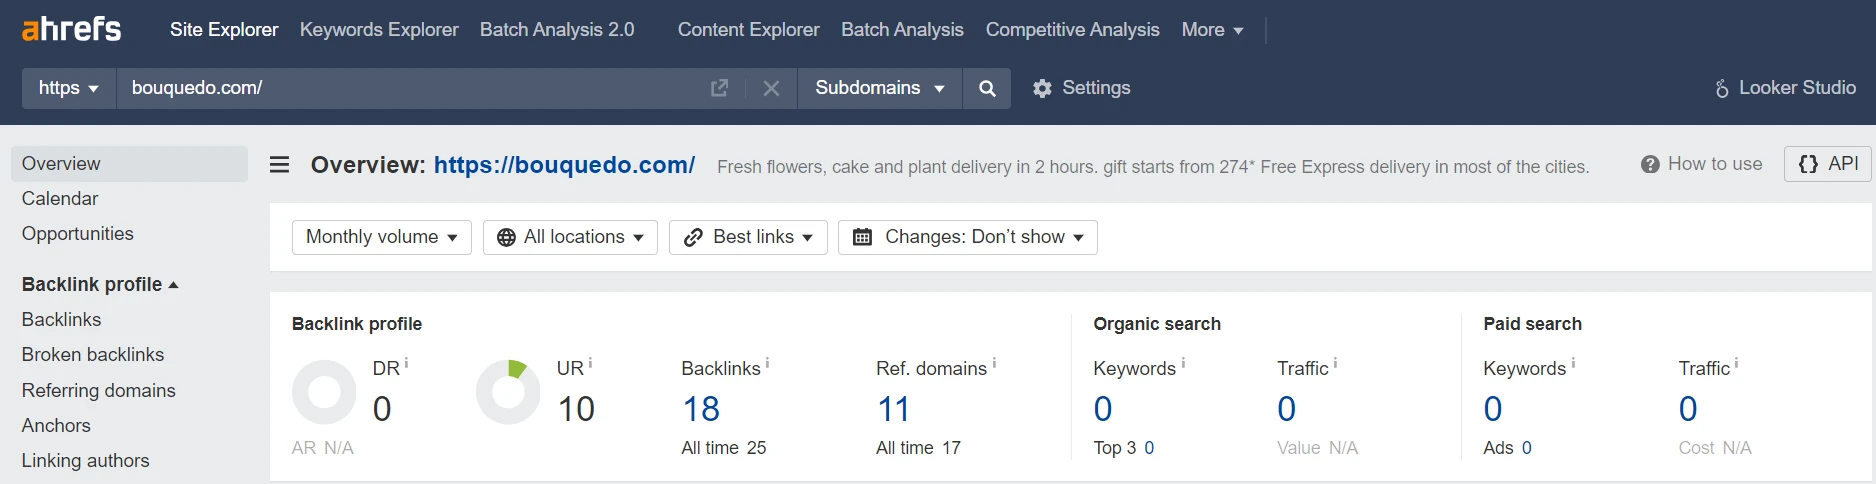Click the Top 3 keywords value 0
Viewport: 1876px width, 484px height.
click(x=1149, y=448)
